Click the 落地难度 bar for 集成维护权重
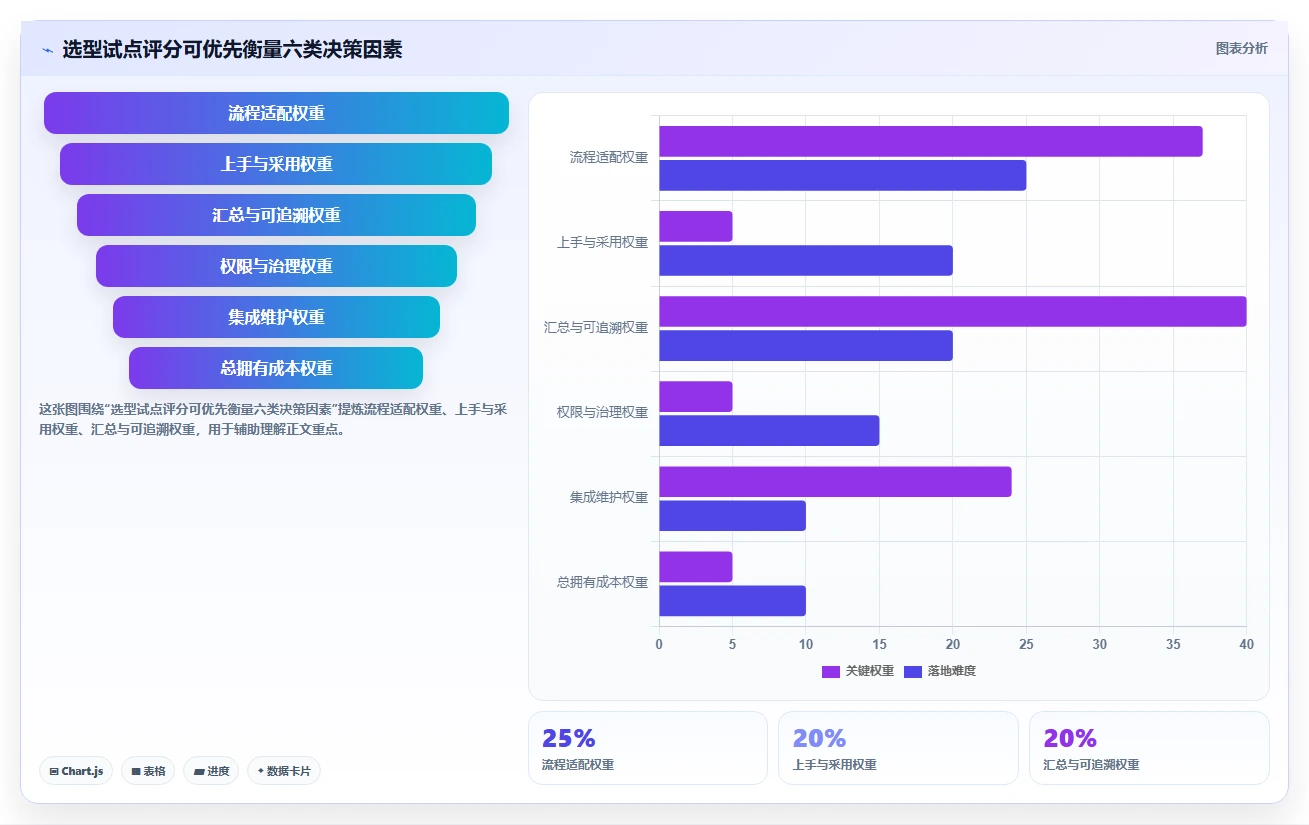This screenshot has width=1309, height=825. click(x=732, y=515)
